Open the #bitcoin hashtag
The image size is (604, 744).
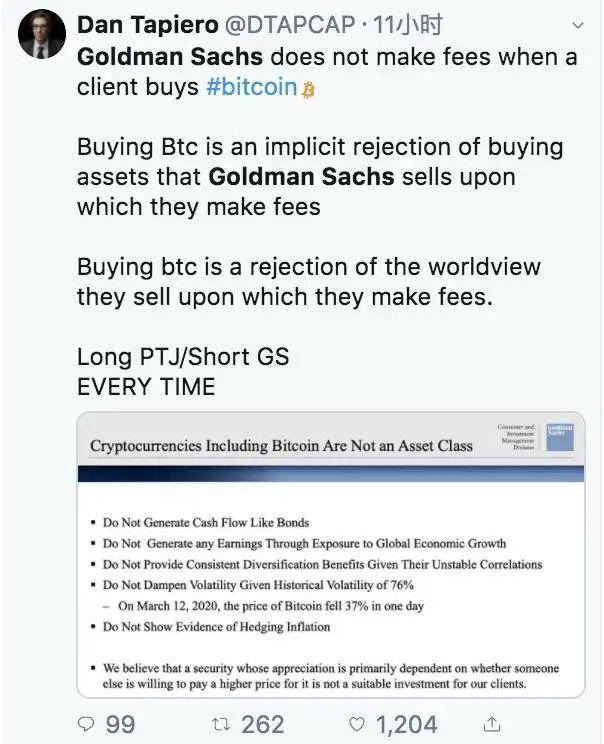tap(251, 87)
